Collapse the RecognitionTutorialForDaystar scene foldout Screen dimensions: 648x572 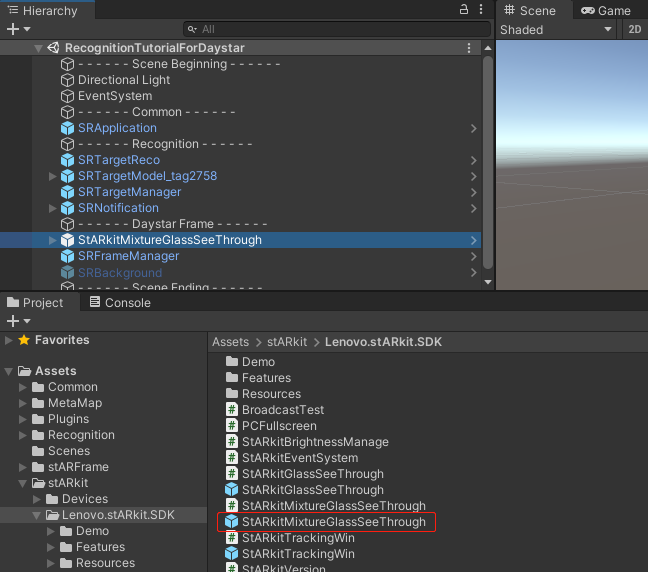pos(38,48)
